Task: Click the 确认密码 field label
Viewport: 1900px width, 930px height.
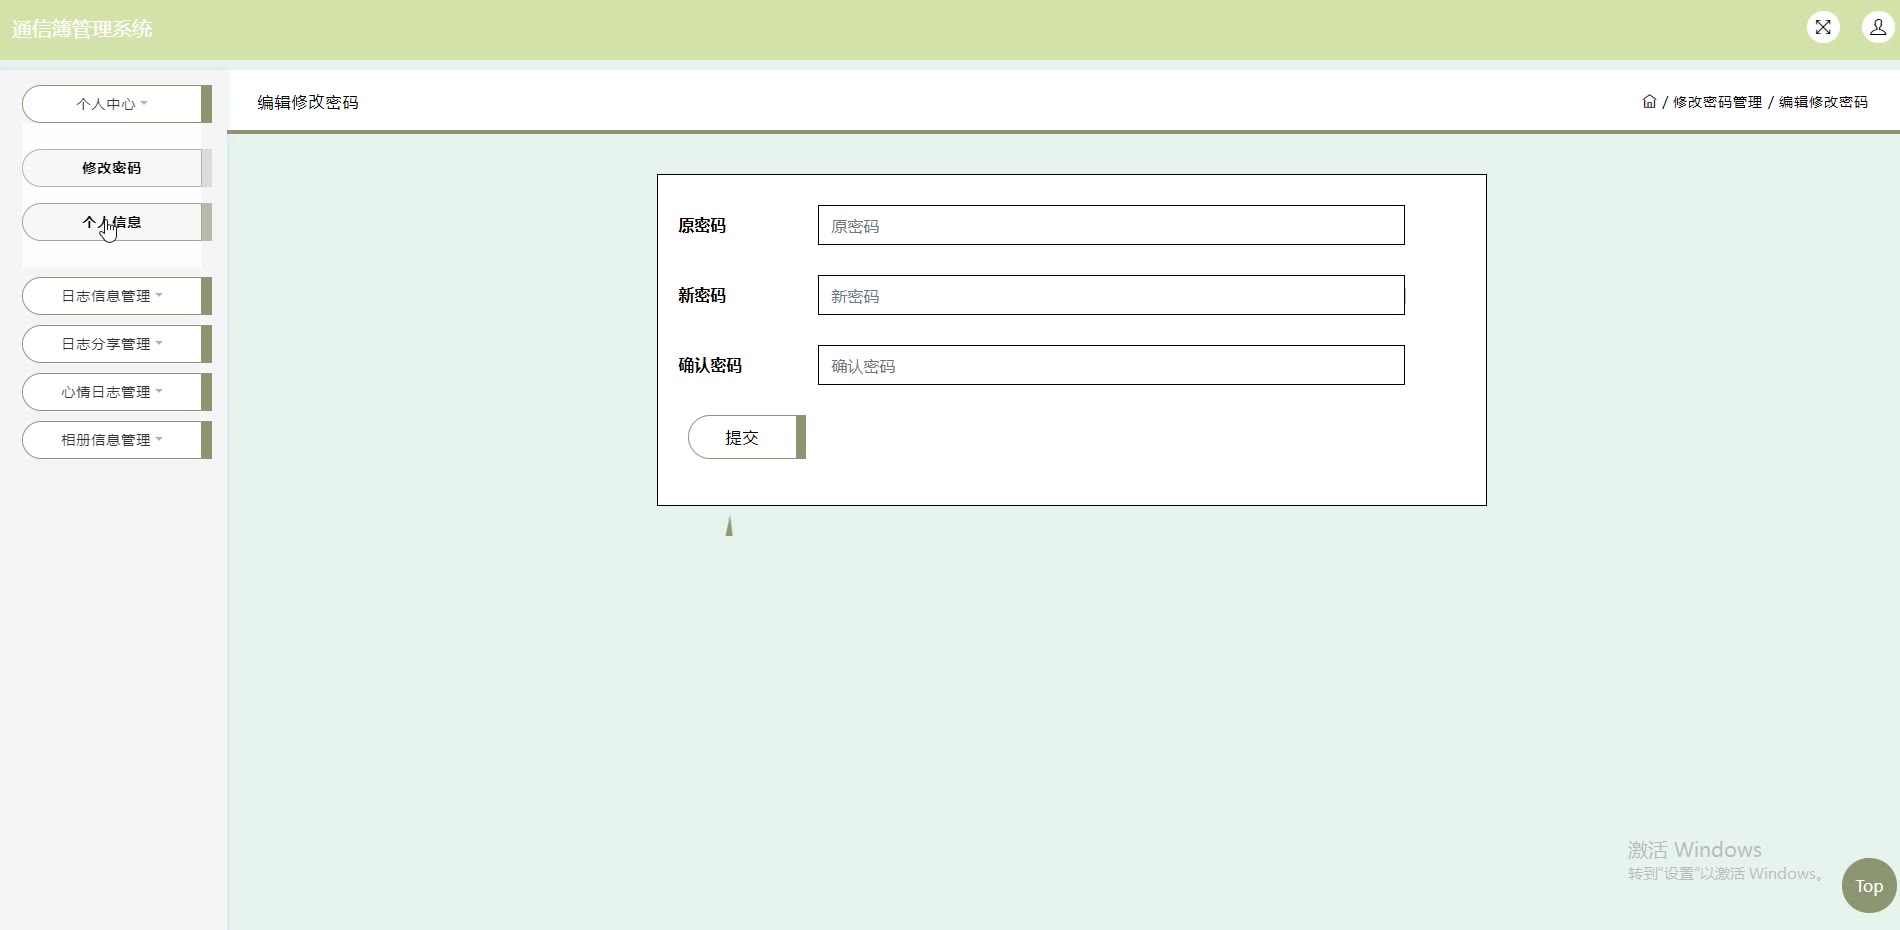Action: pyautogui.click(x=710, y=366)
